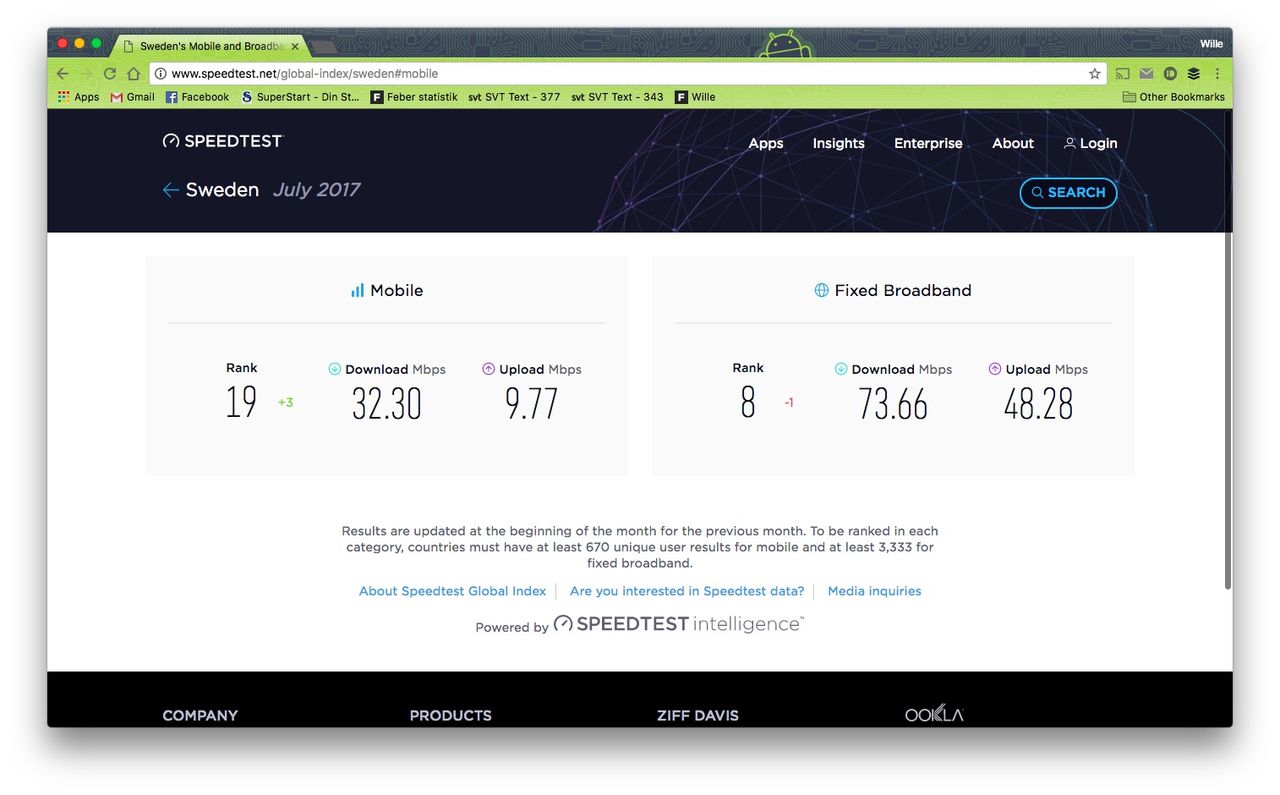Click the COMPANY footer heading
The image size is (1280, 795).
tap(200, 715)
